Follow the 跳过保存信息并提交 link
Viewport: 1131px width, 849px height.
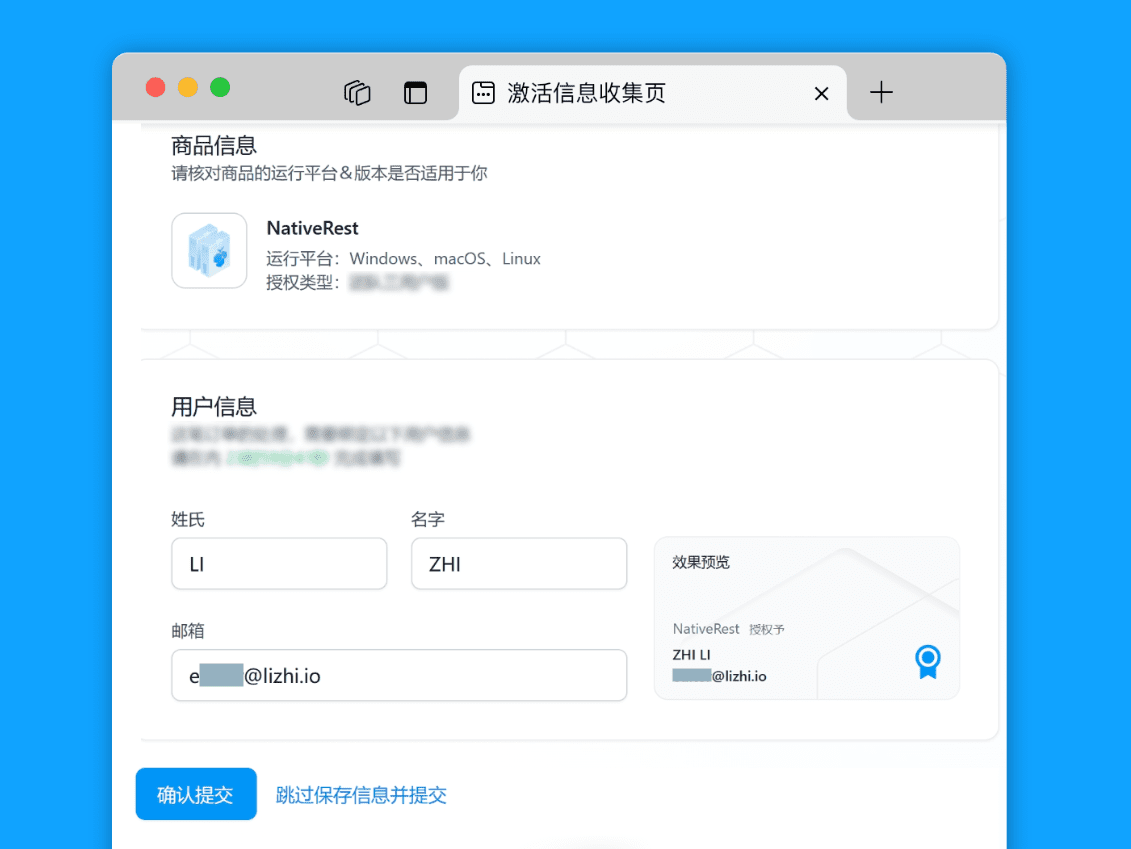[361, 795]
